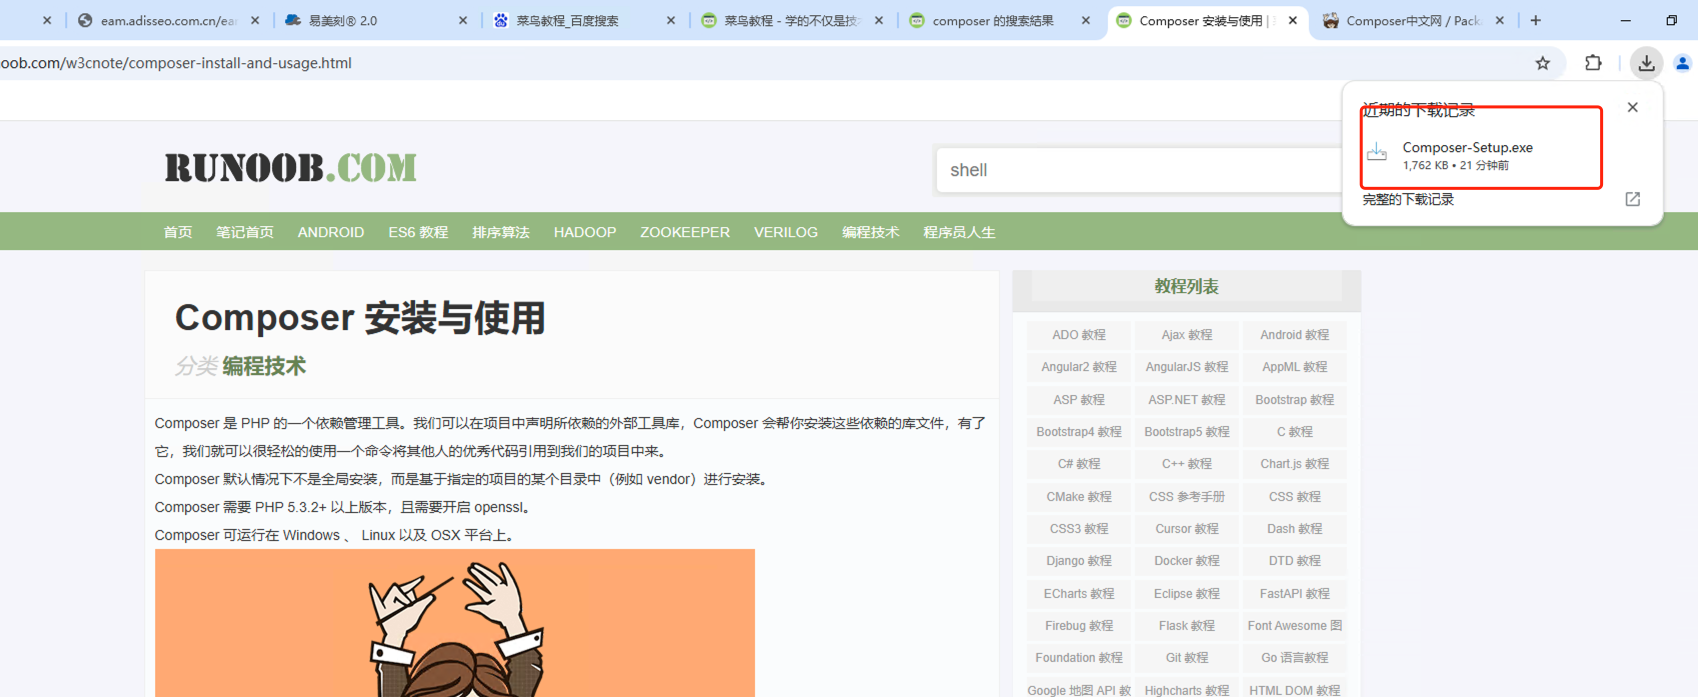Open a new browser tab
This screenshot has height=697, width=1698.
pos(1536,20)
